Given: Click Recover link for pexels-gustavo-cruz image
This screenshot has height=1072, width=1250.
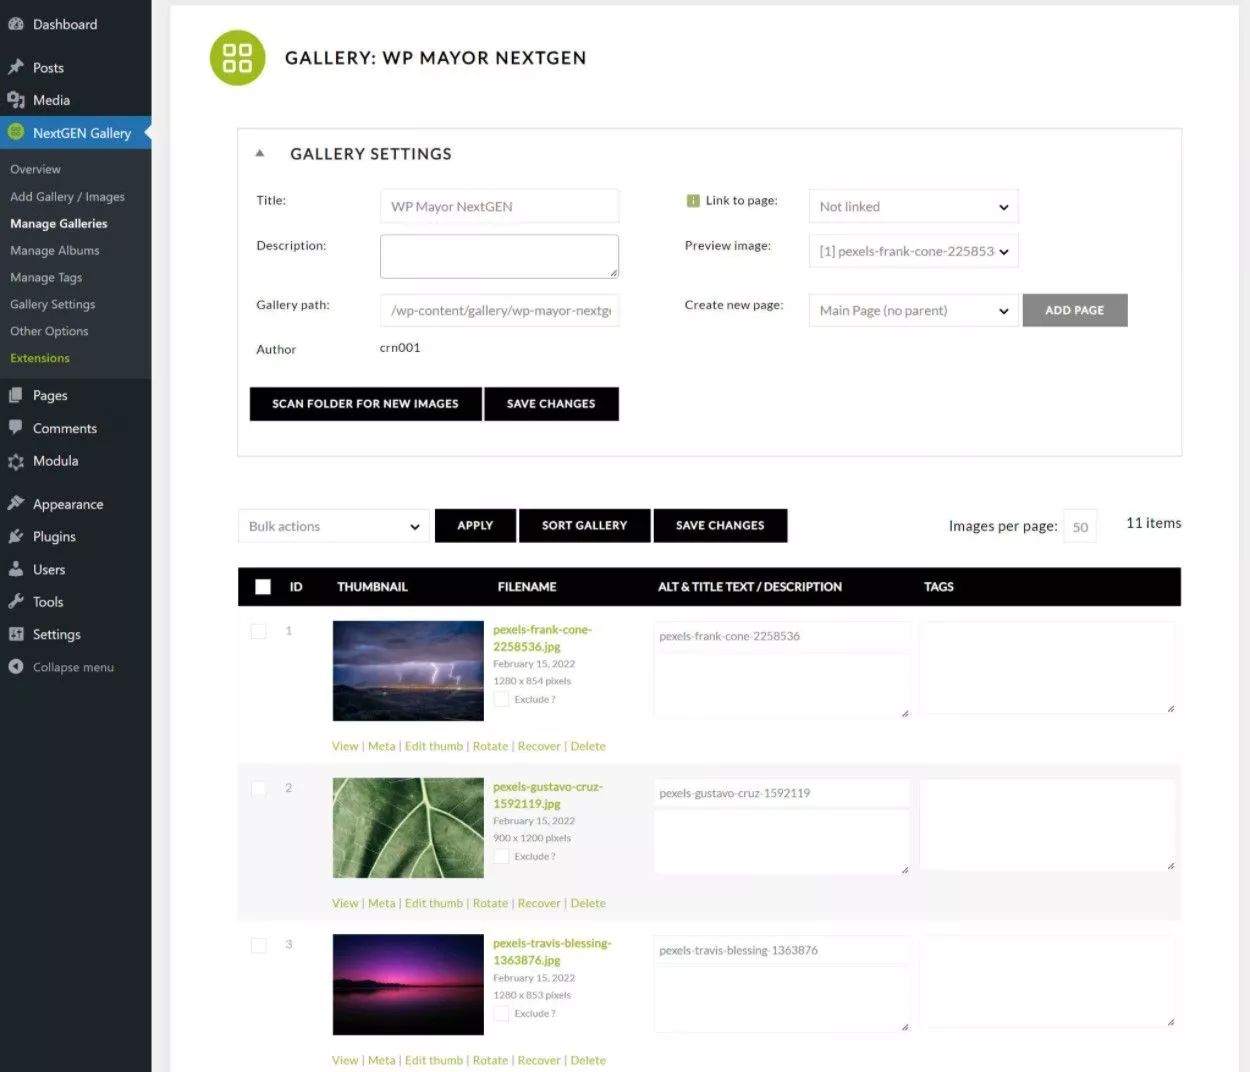Looking at the screenshot, I should [x=539, y=903].
